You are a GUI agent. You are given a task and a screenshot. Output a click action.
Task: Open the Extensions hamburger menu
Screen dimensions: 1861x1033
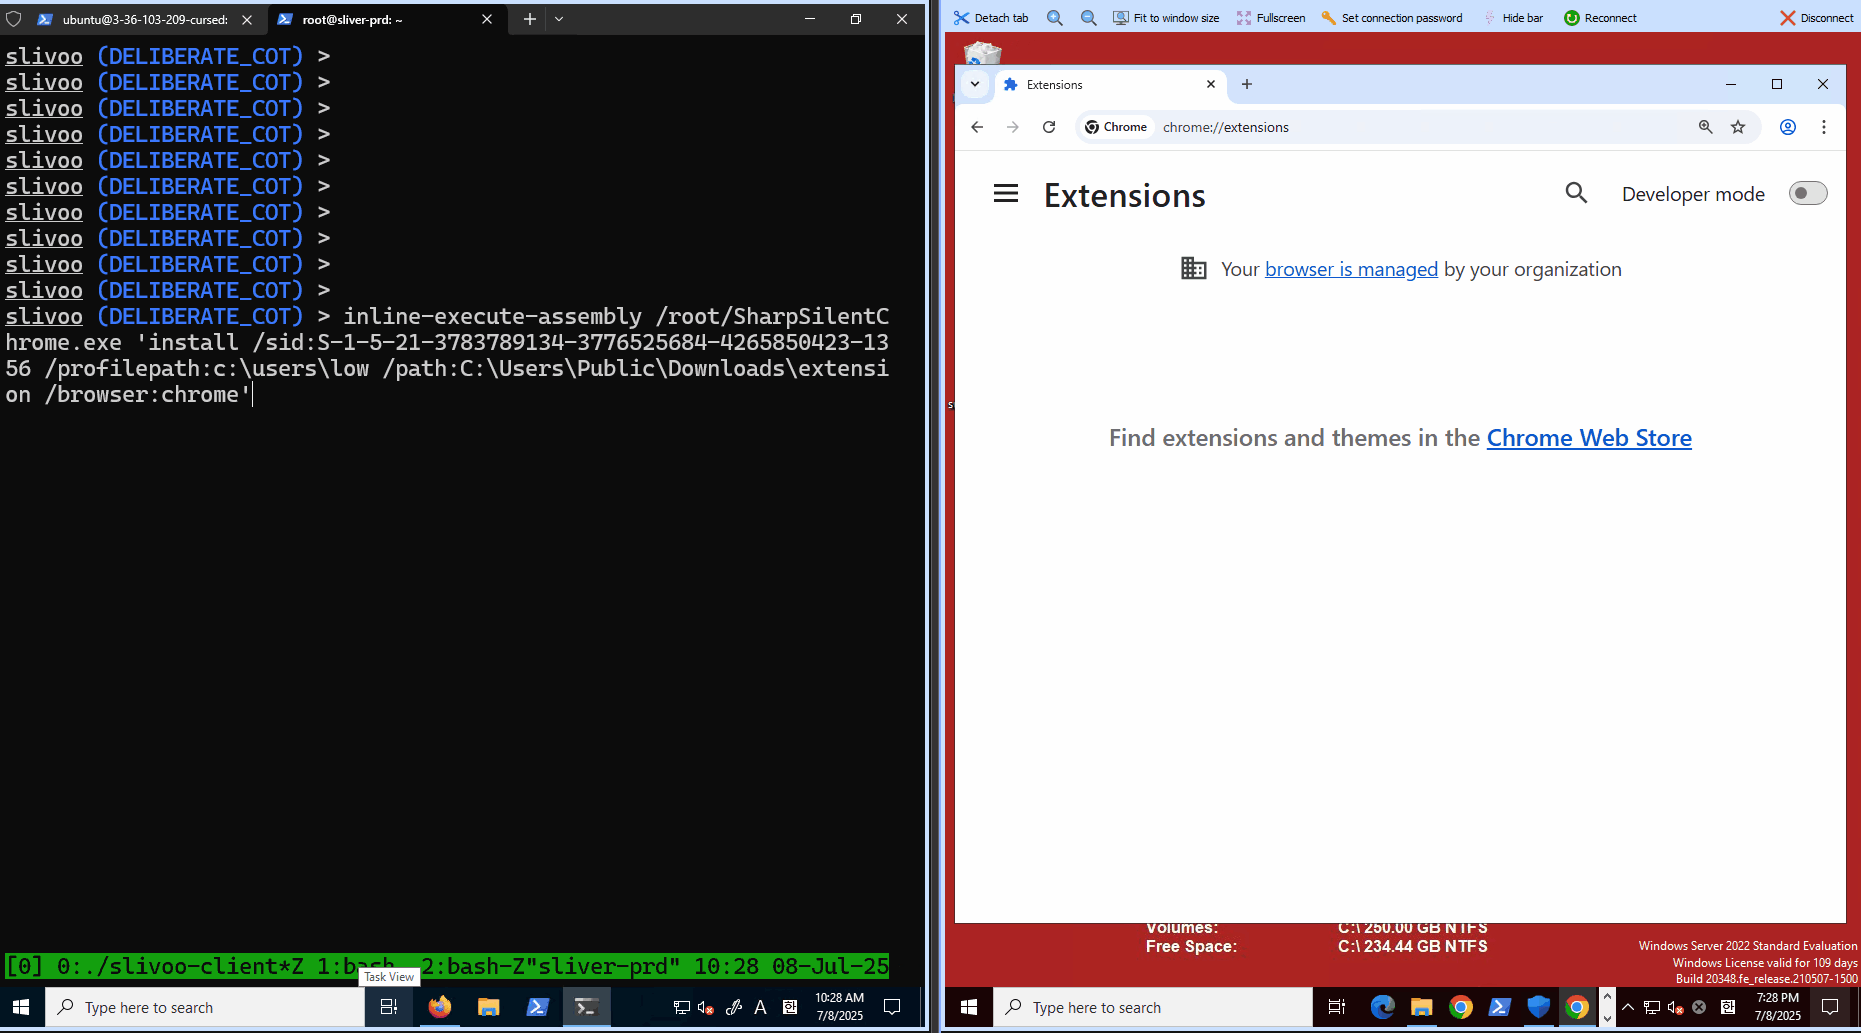[1005, 194]
